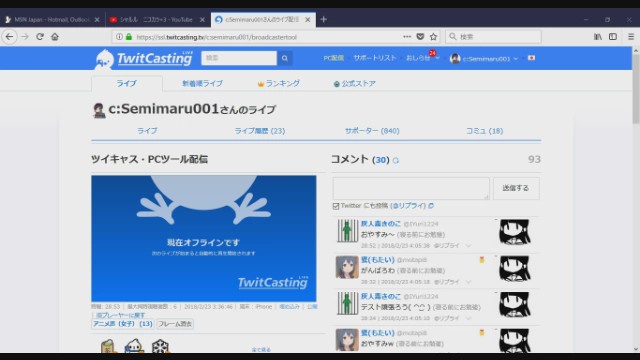
Task: Open the ランキング tab
Action: click(x=278, y=83)
